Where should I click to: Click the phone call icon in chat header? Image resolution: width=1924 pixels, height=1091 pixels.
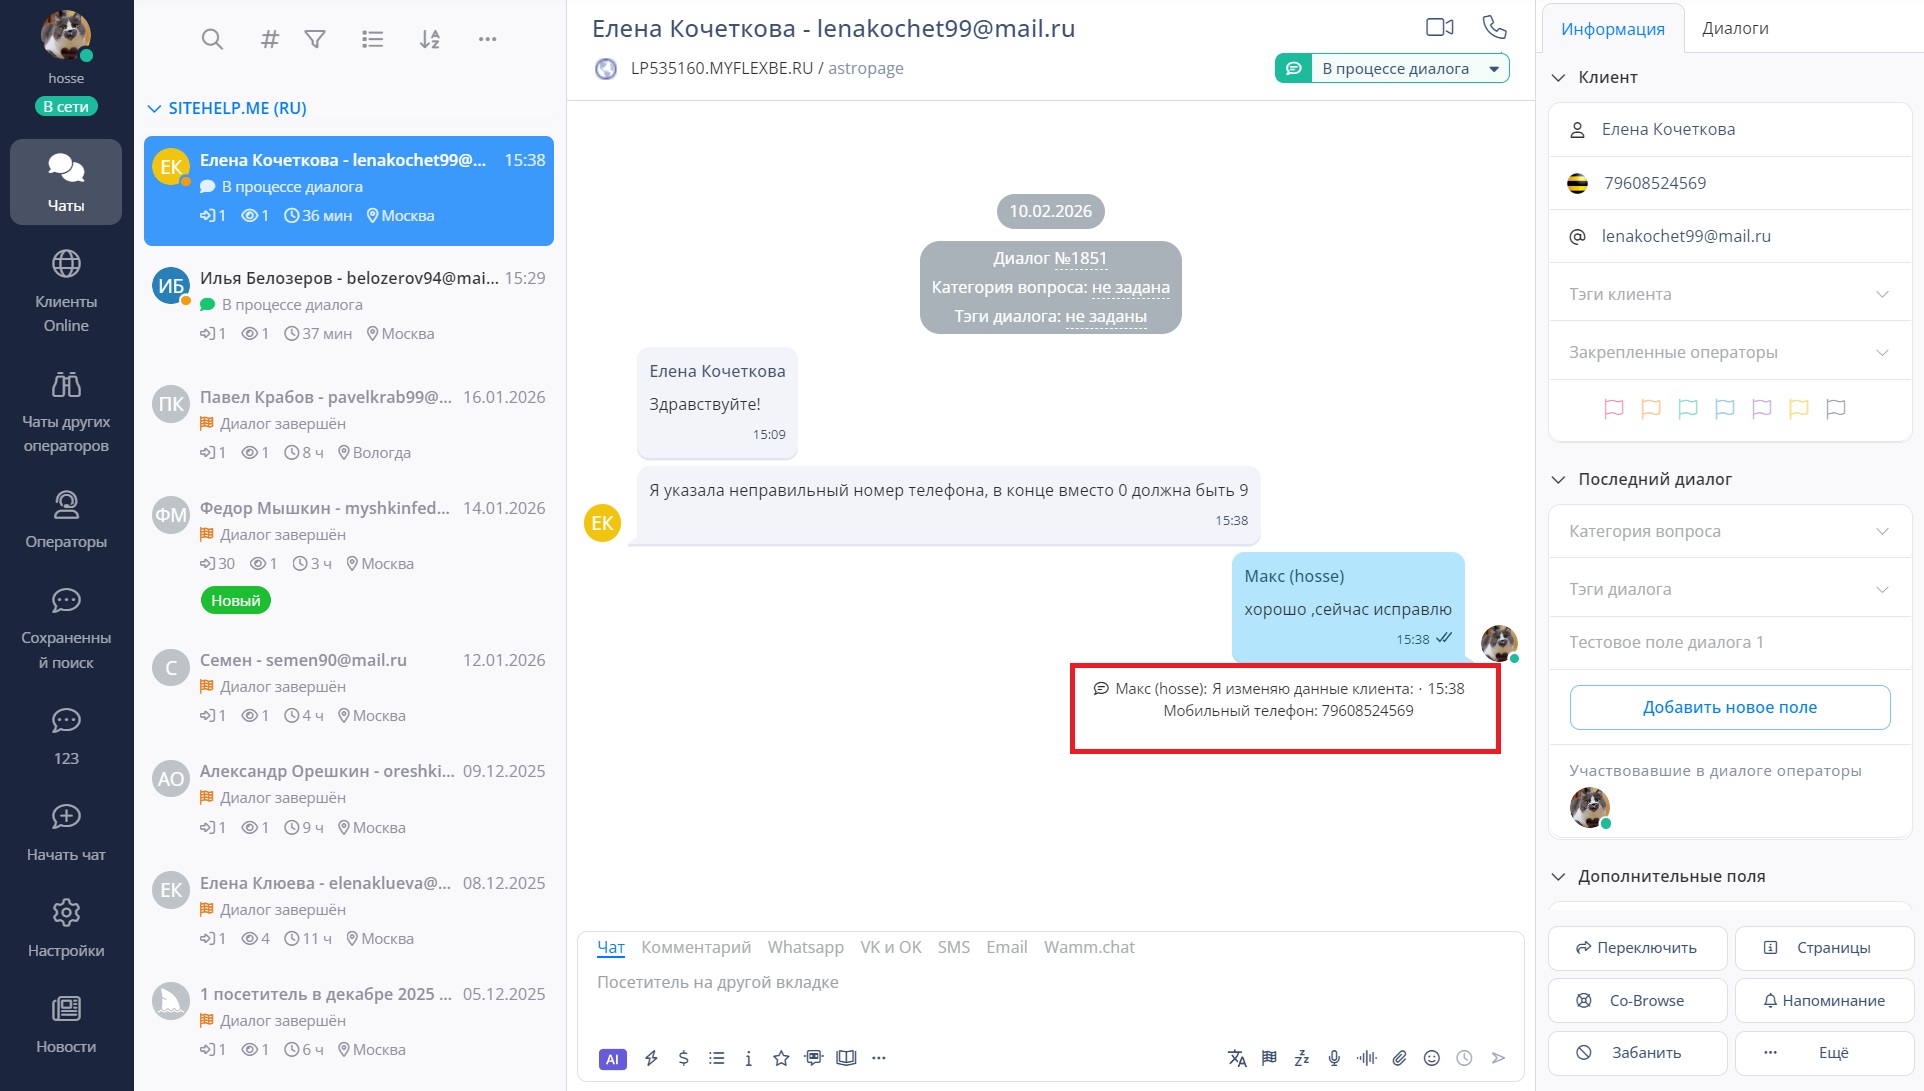(x=1494, y=27)
